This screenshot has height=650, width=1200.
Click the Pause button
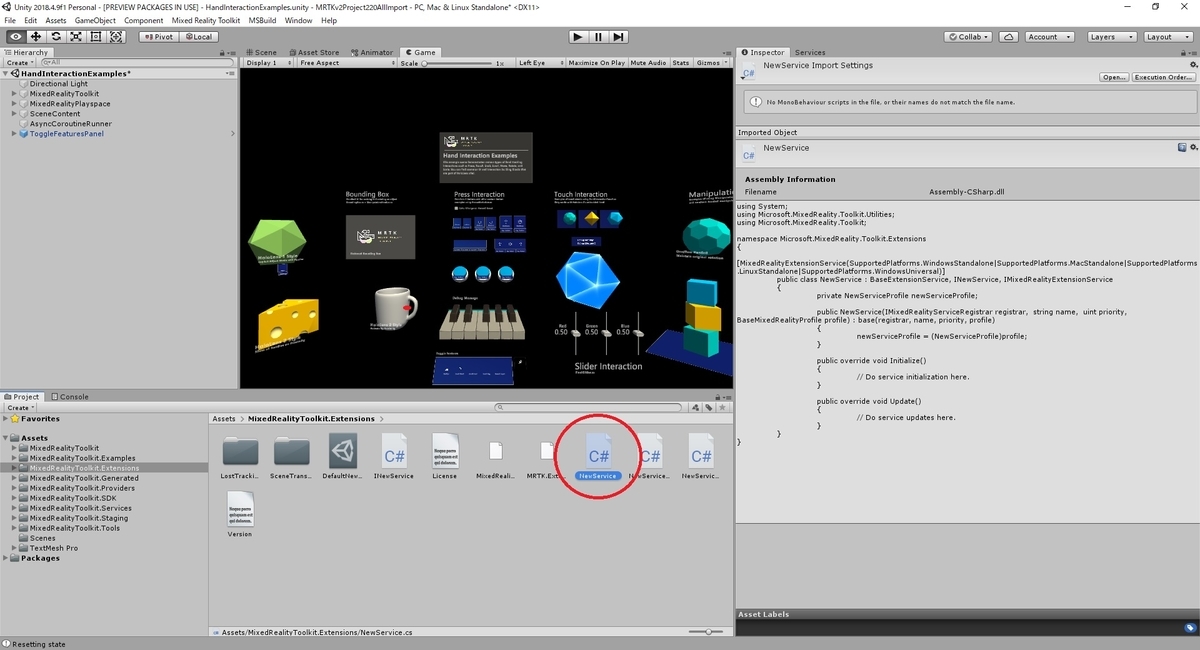point(598,37)
